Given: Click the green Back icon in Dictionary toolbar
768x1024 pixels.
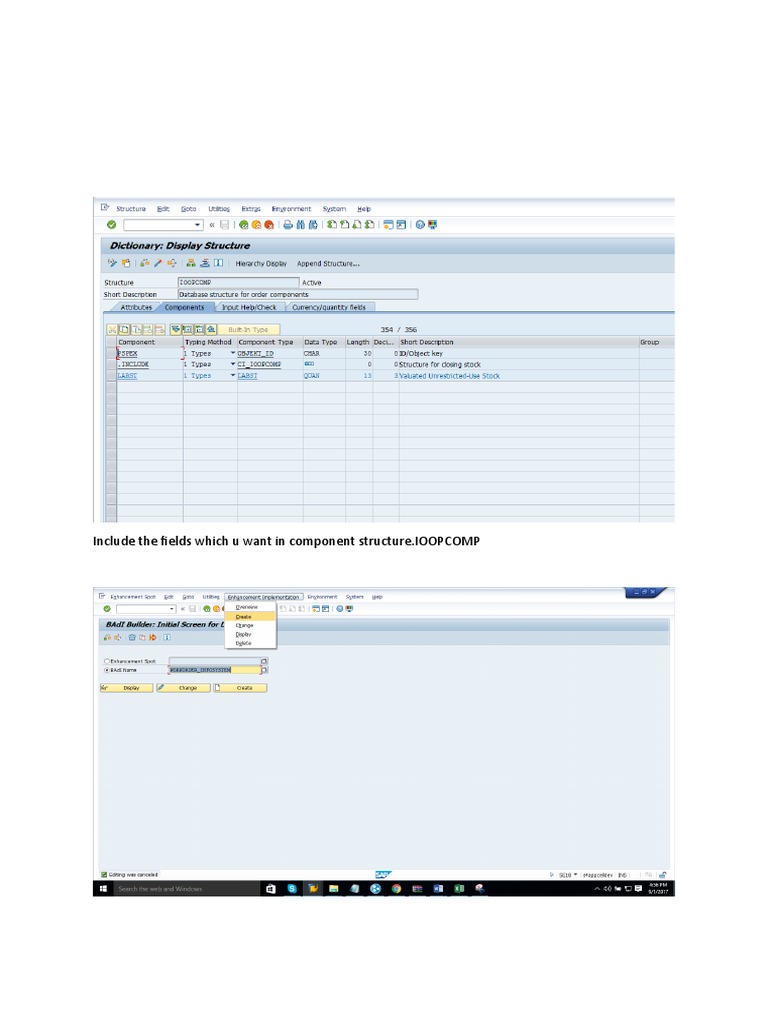Looking at the screenshot, I should coord(244,225).
